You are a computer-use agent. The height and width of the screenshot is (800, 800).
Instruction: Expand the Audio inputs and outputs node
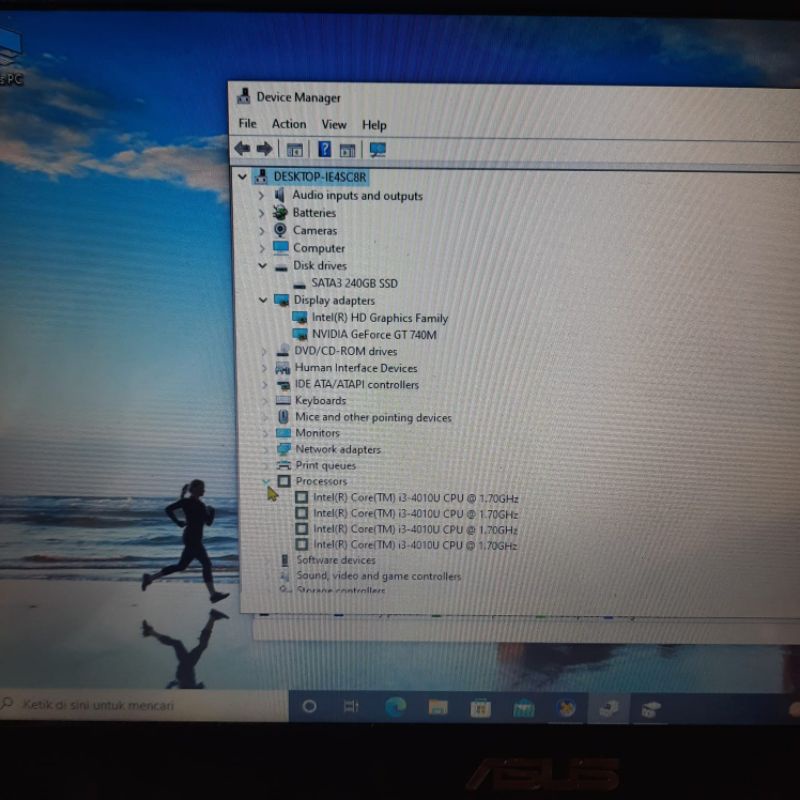tap(262, 196)
